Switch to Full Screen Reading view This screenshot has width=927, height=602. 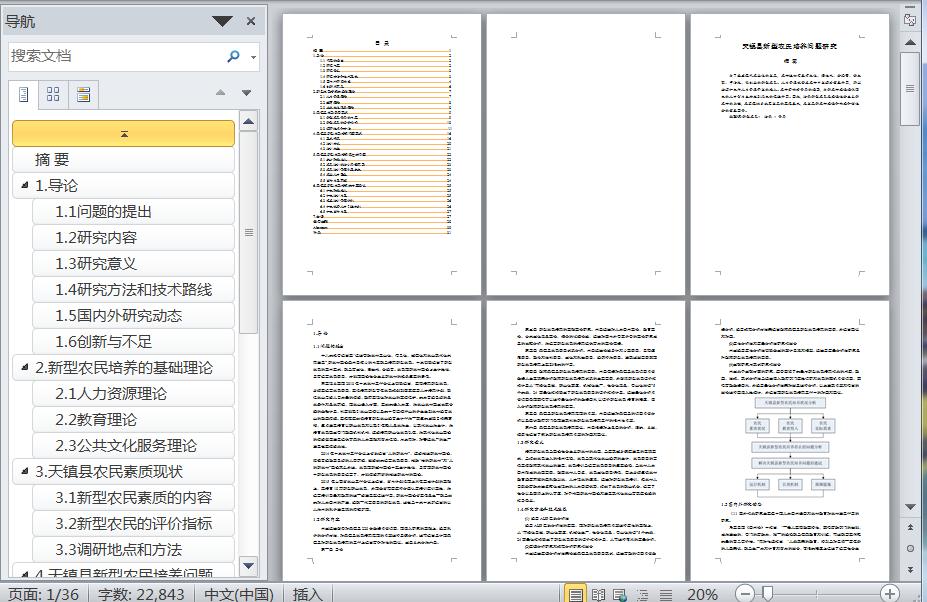598,594
